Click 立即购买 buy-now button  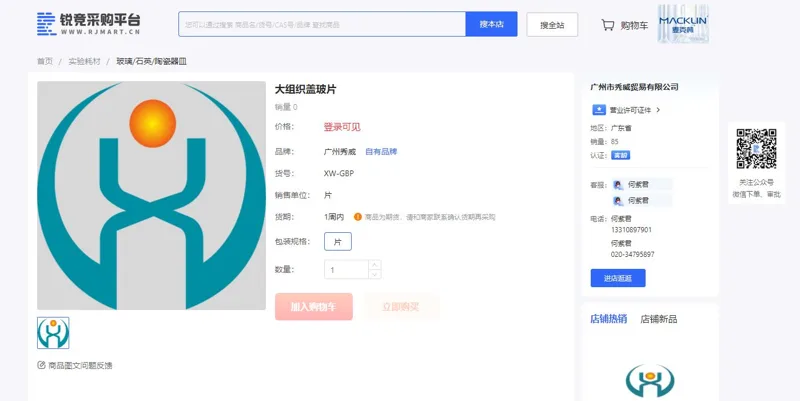(x=401, y=307)
